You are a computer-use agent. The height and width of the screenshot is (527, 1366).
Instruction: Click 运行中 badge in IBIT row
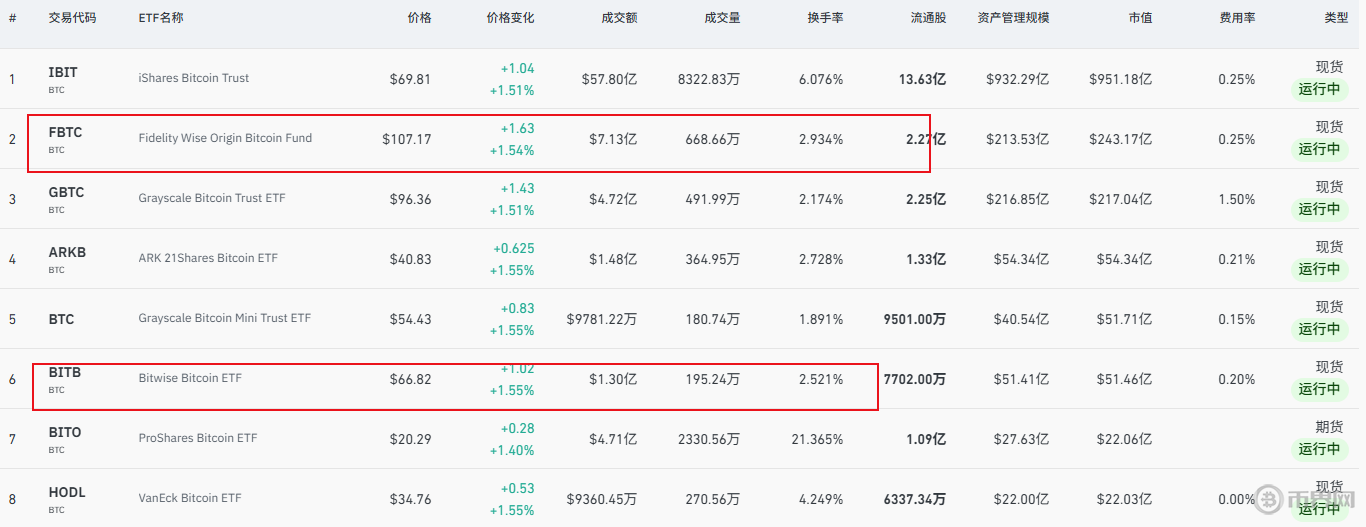click(x=1319, y=89)
